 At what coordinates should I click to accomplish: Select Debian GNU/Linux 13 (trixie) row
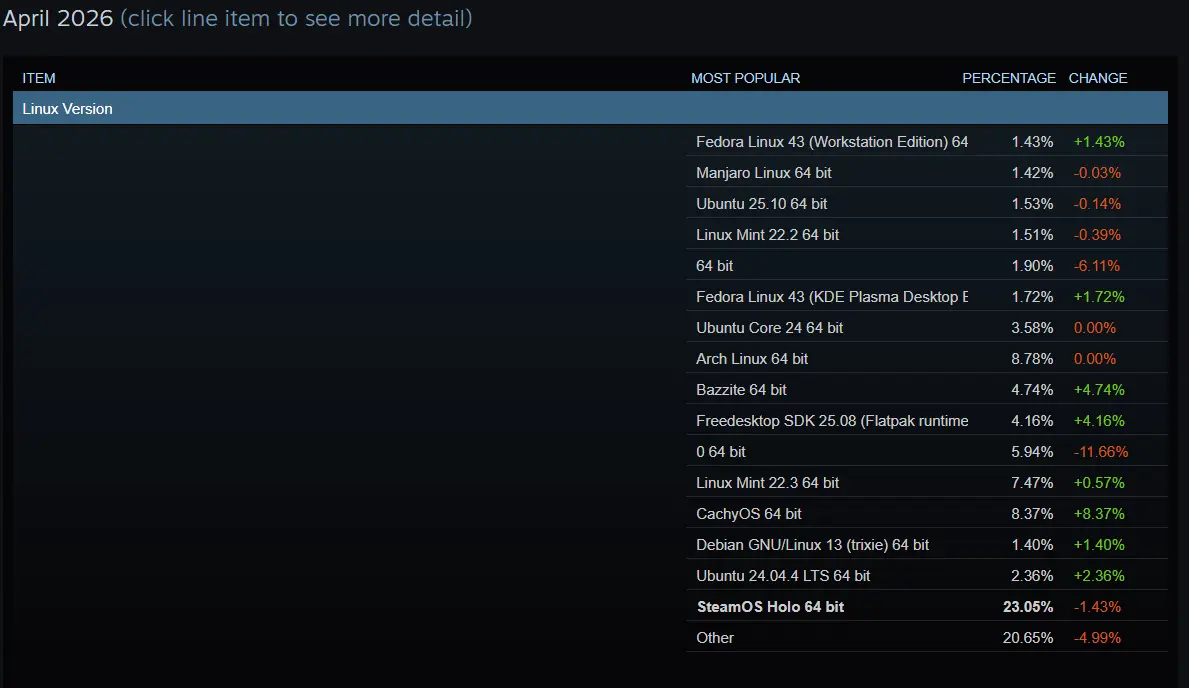pyautogui.click(x=927, y=545)
